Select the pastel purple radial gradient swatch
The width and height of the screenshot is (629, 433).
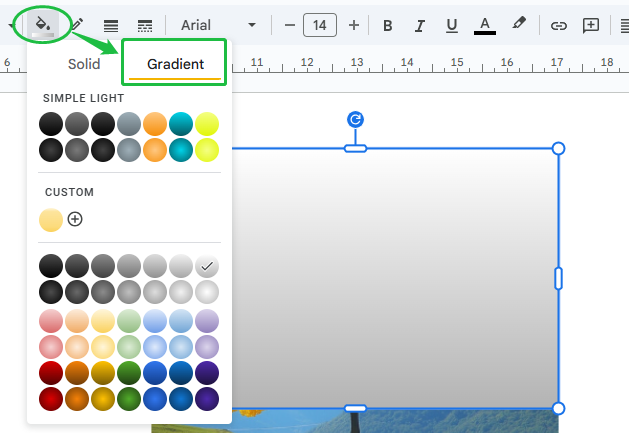(x=207, y=347)
